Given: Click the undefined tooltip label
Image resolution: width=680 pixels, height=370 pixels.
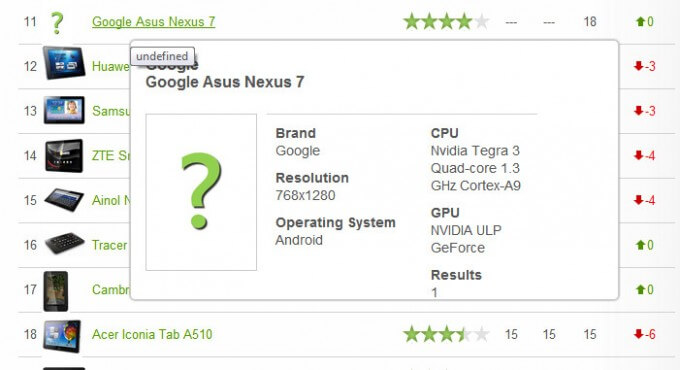Looking at the screenshot, I should (162, 56).
